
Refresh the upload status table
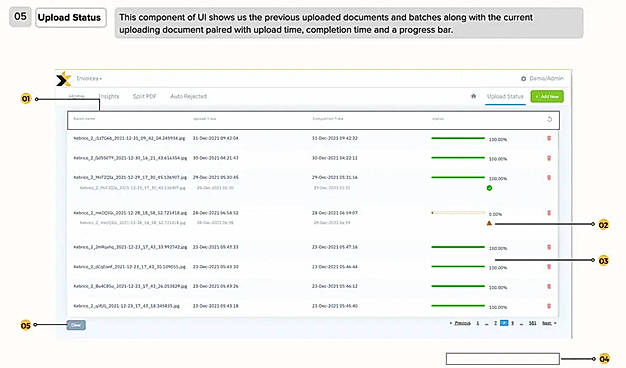pyautogui.click(x=549, y=119)
